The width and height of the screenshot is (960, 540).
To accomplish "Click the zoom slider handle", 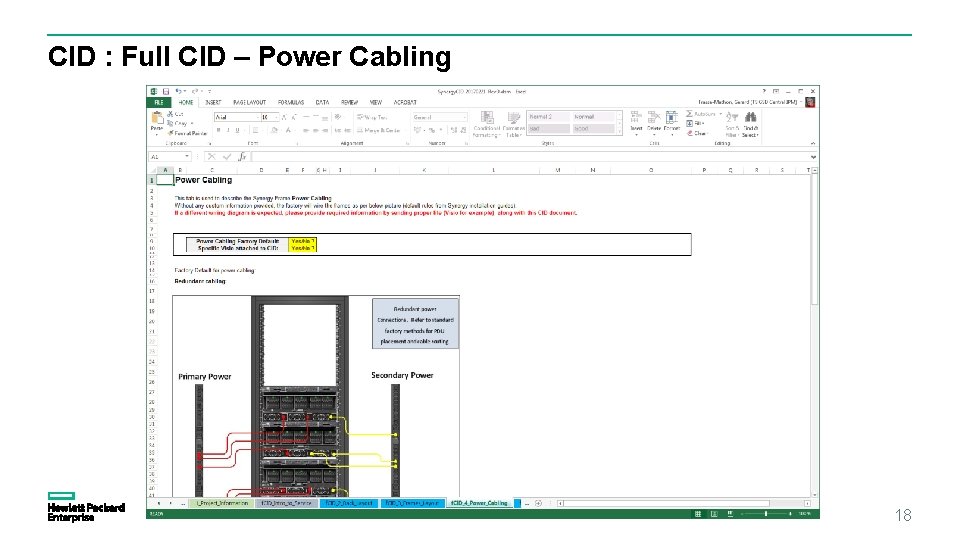I will click(766, 514).
